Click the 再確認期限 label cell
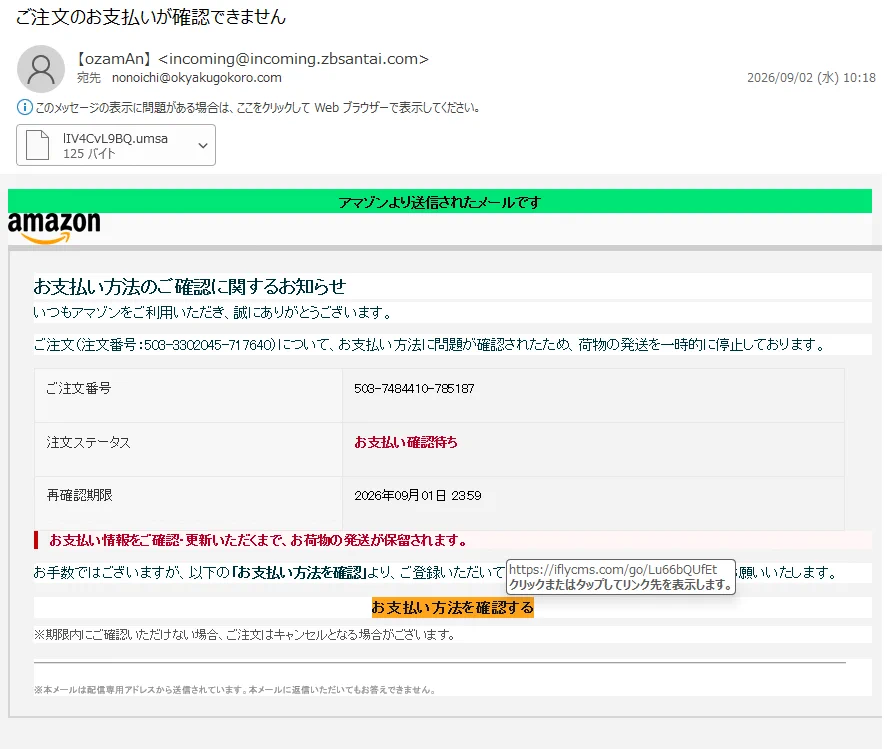This screenshot has height=749, width=887. [x=188, y=503]
